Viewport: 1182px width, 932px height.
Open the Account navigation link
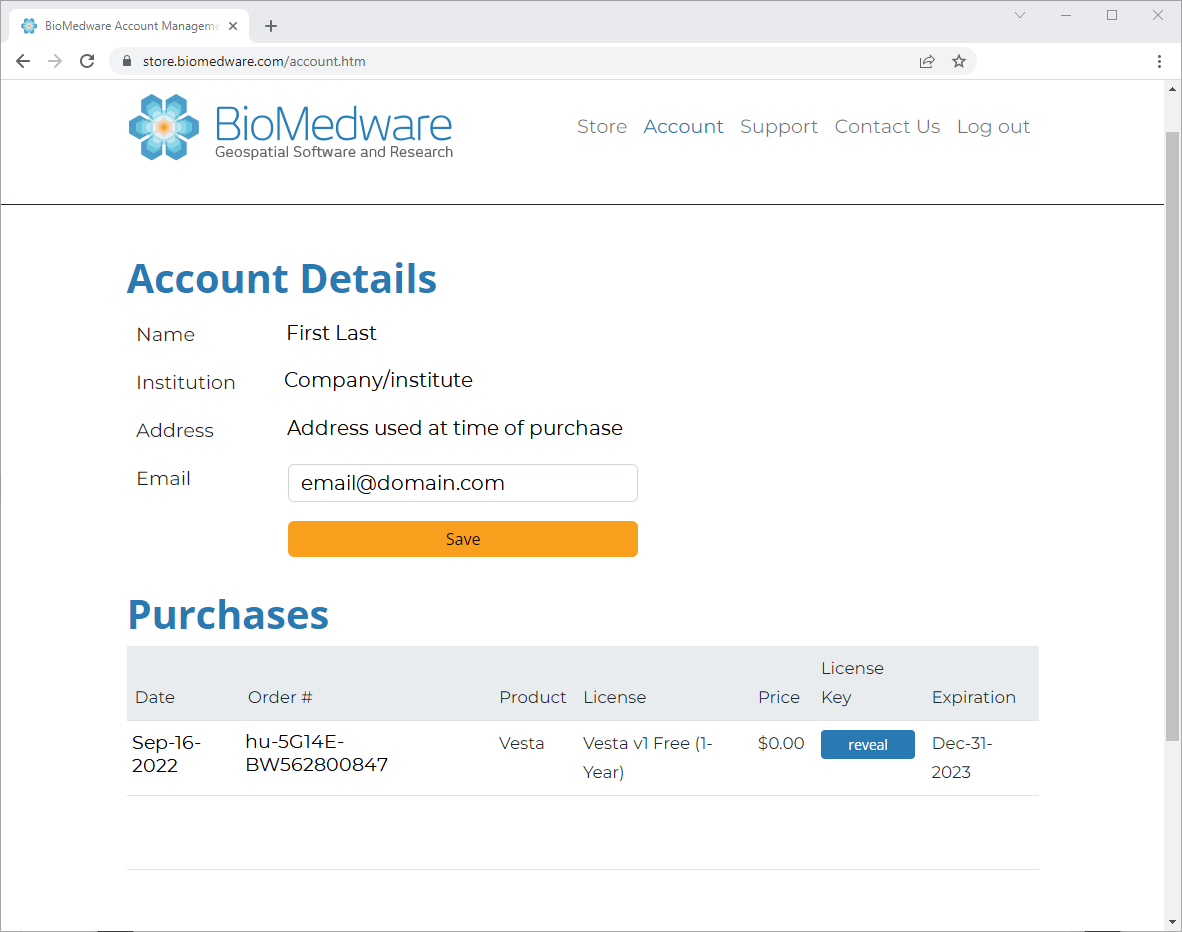683,127
